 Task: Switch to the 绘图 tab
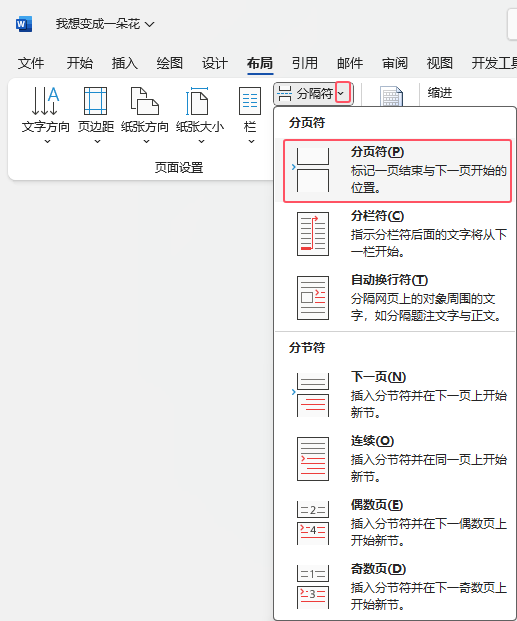coord(170,63)
